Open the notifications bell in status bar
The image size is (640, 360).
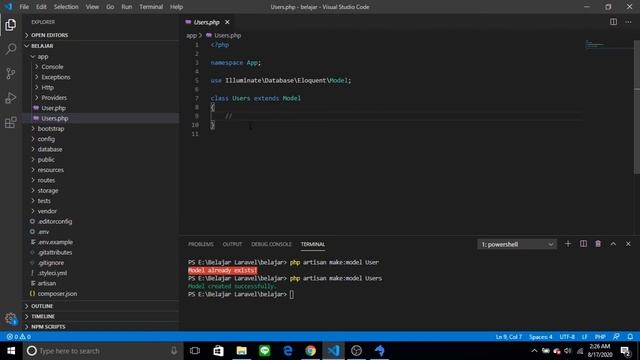[x=630, y=337]
